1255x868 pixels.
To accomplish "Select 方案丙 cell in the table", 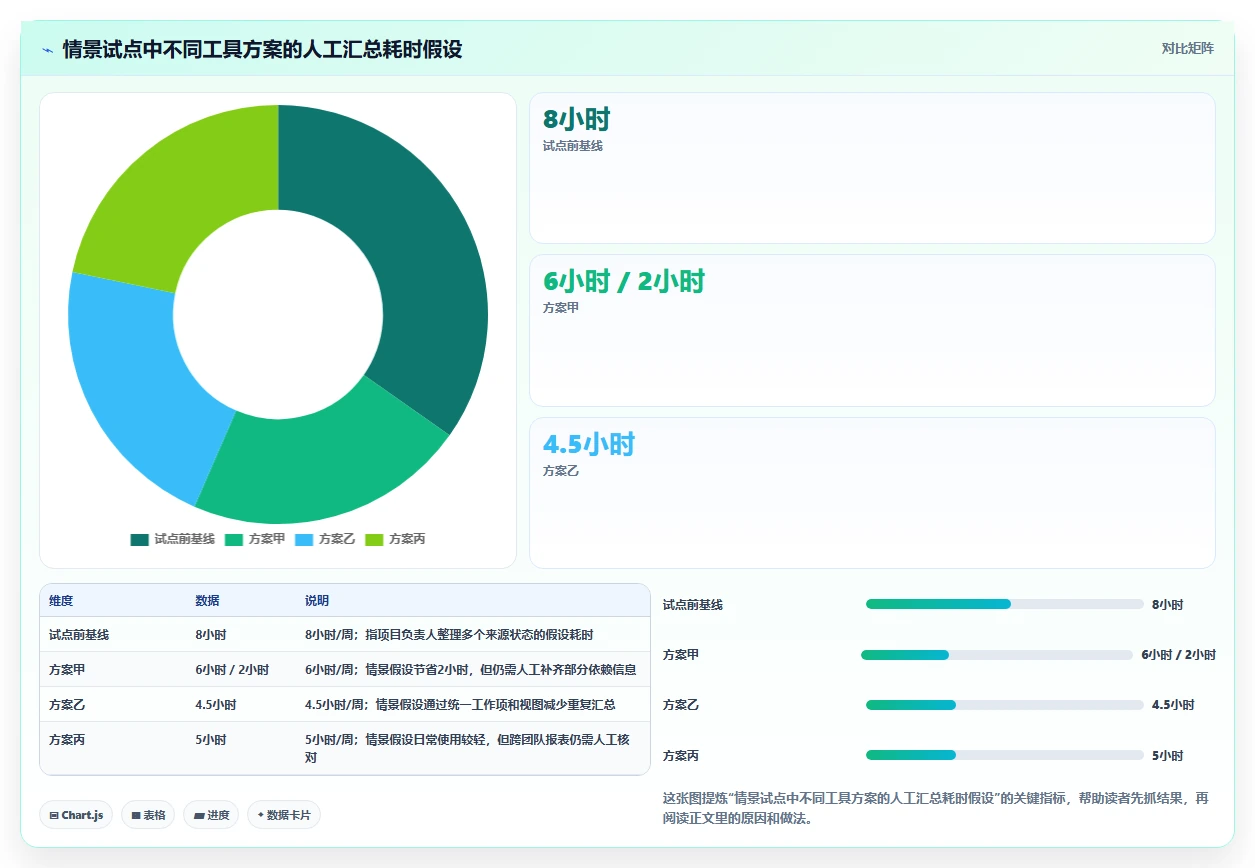I will pyautogui.click(x=67, y=740).
